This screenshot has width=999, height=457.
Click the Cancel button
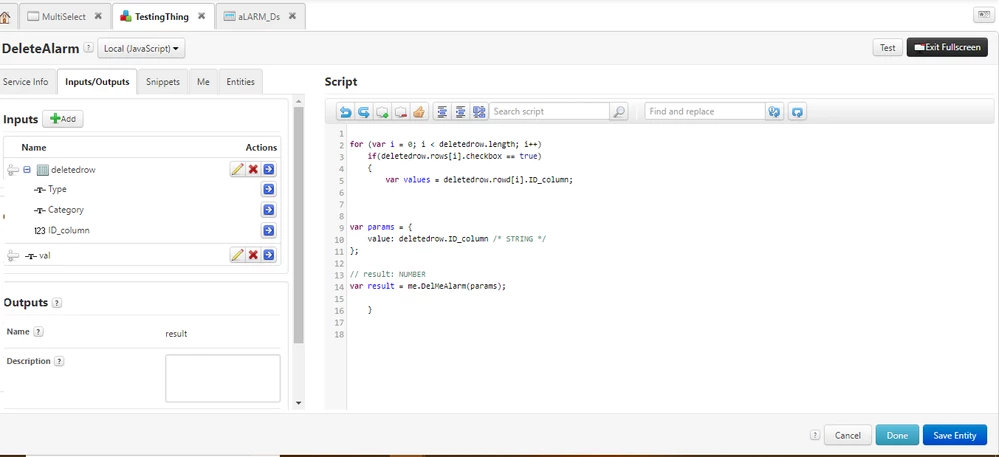pyautogui.click(x=848, y=435)
